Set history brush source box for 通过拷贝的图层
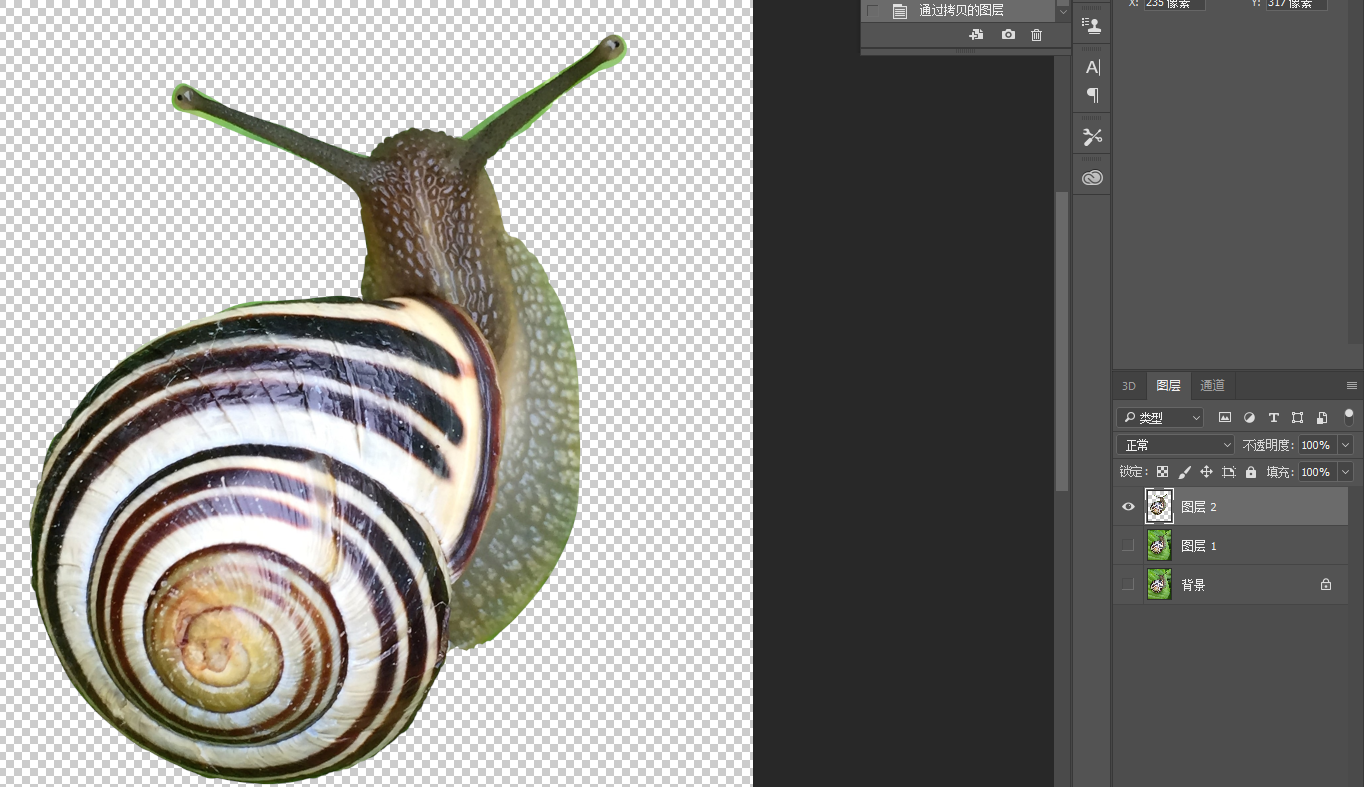Screen dimensions: 1364x787 (872, 11)
